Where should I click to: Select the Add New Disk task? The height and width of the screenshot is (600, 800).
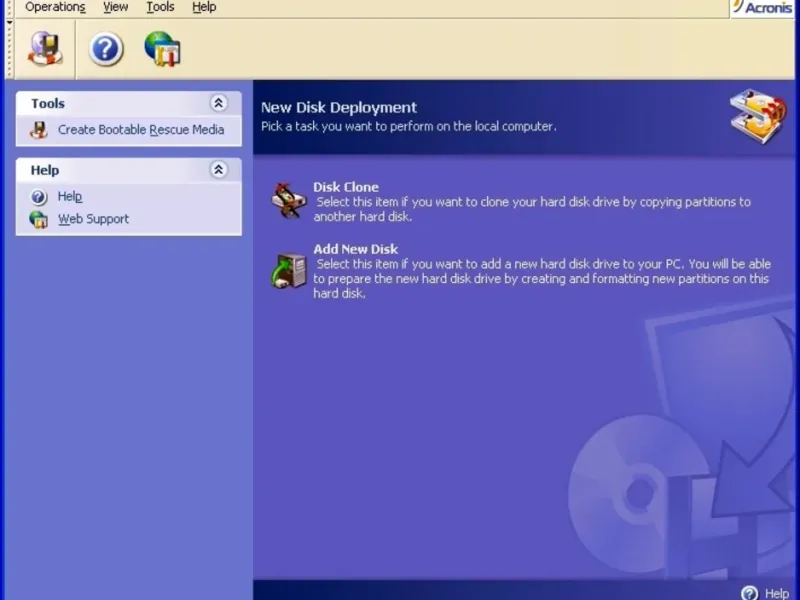356,249
